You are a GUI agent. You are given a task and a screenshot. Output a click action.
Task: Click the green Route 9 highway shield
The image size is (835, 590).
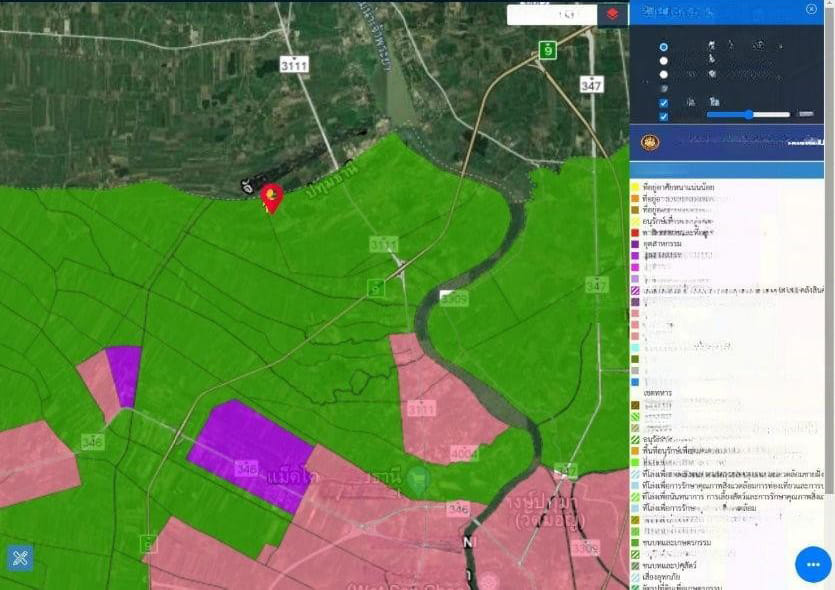(x=547, y=50)
